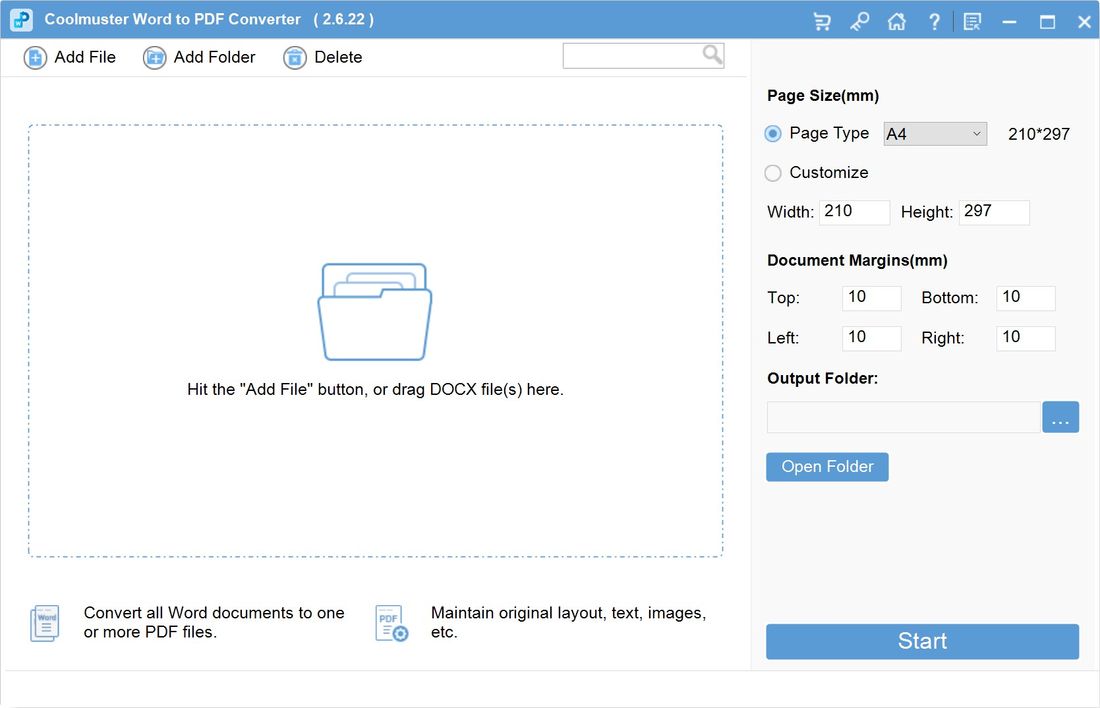Select the Customize radio button
This screenshot has height=708, width=1100.
pyautogui.click(x=772, y=173)
